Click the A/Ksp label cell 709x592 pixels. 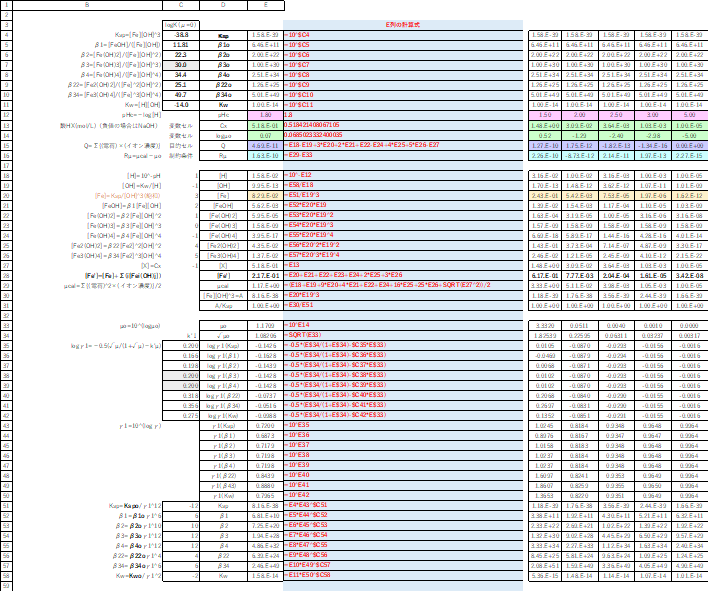(223, 305)
